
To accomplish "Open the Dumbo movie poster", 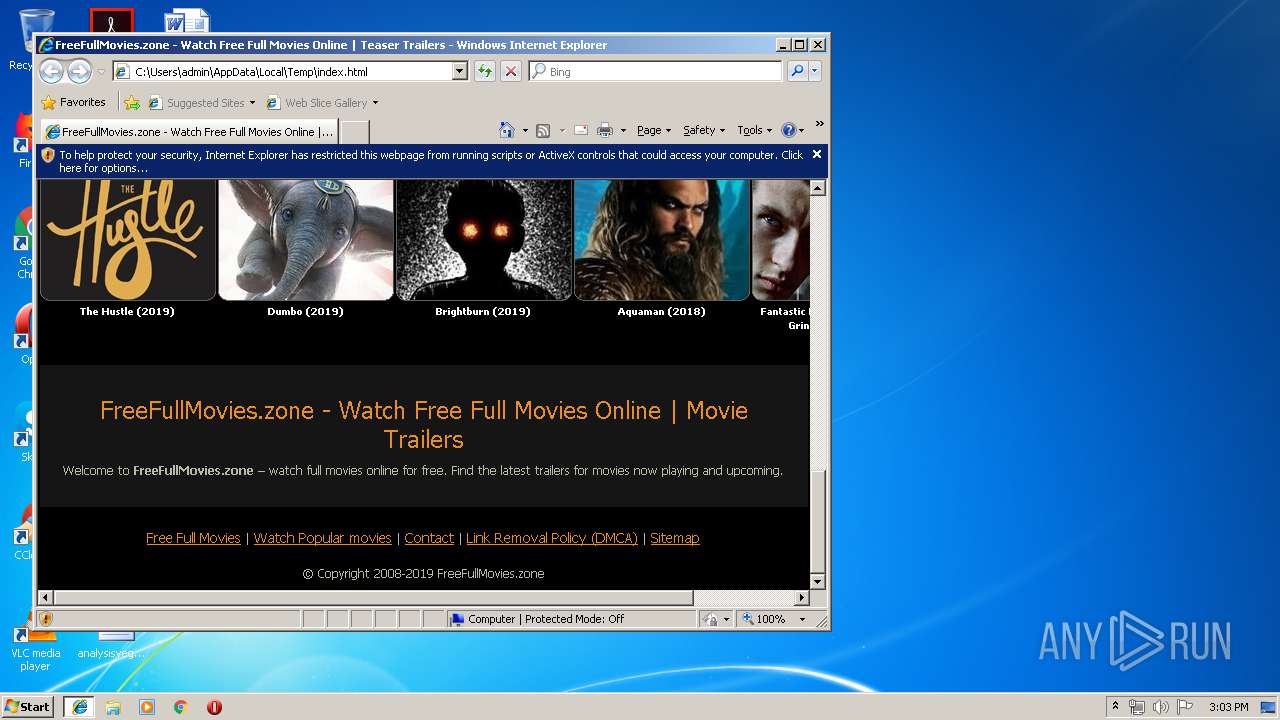I will [306, 240].
